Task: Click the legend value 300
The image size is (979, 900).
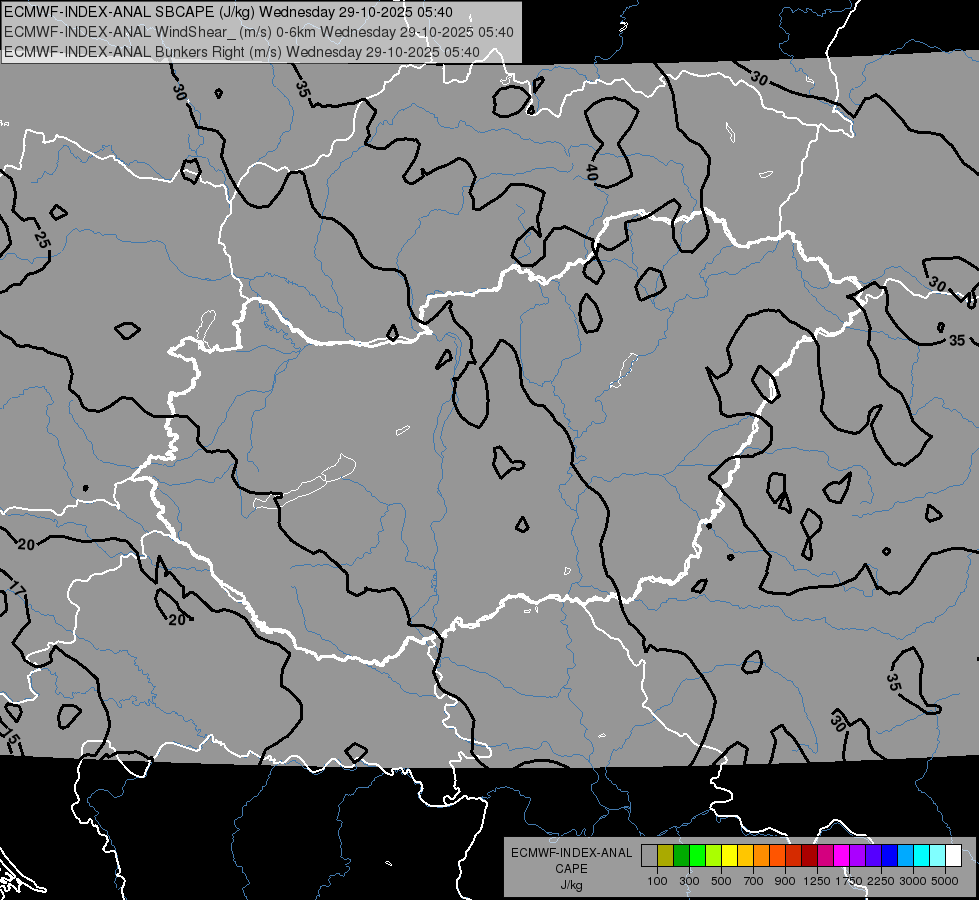Action: point(689,881)
